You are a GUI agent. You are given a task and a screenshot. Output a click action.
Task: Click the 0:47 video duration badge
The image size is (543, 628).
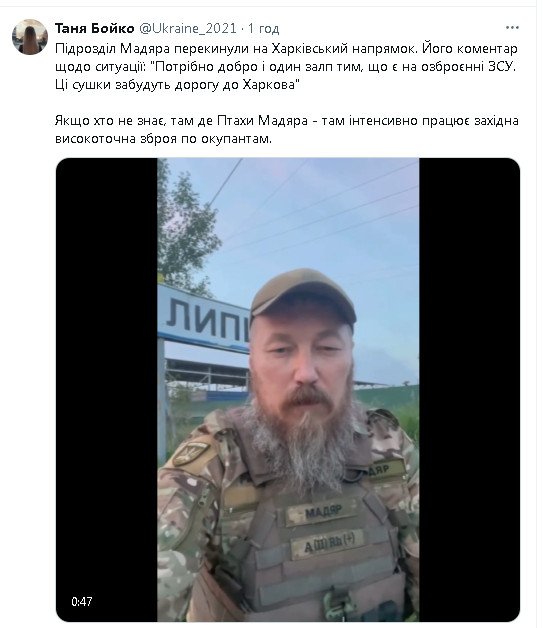(82, 601)
